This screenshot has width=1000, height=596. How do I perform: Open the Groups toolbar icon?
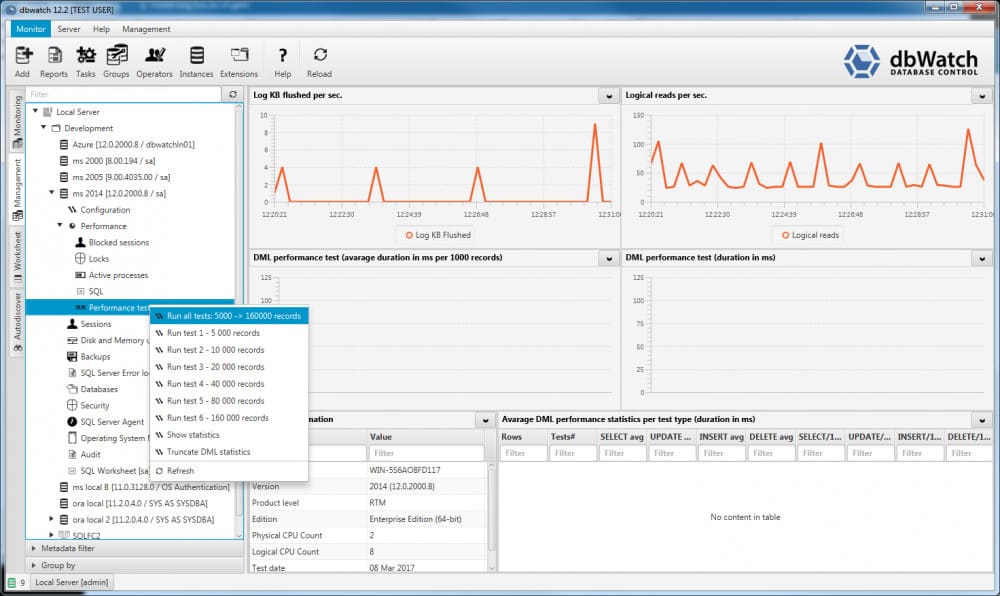tap(117, 55)
